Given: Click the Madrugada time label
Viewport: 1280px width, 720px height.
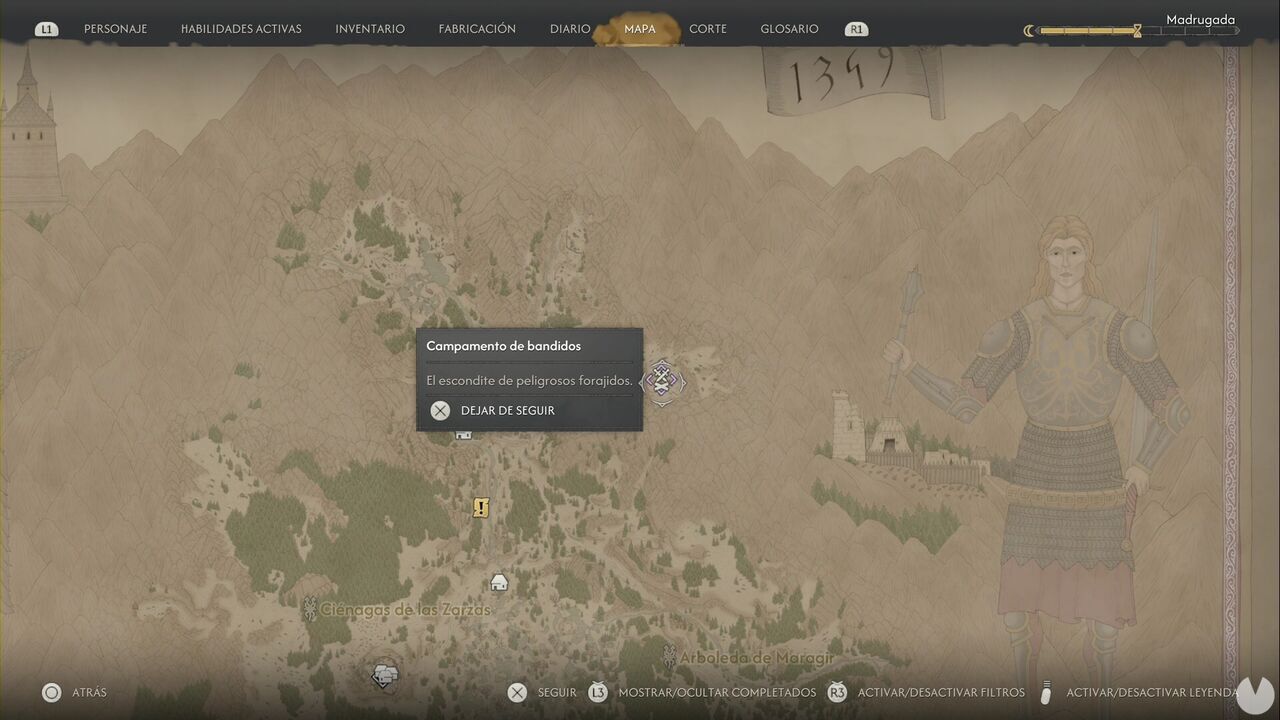Looking at the screenshot, I should pyautogui.click(x=1200, y=19).
